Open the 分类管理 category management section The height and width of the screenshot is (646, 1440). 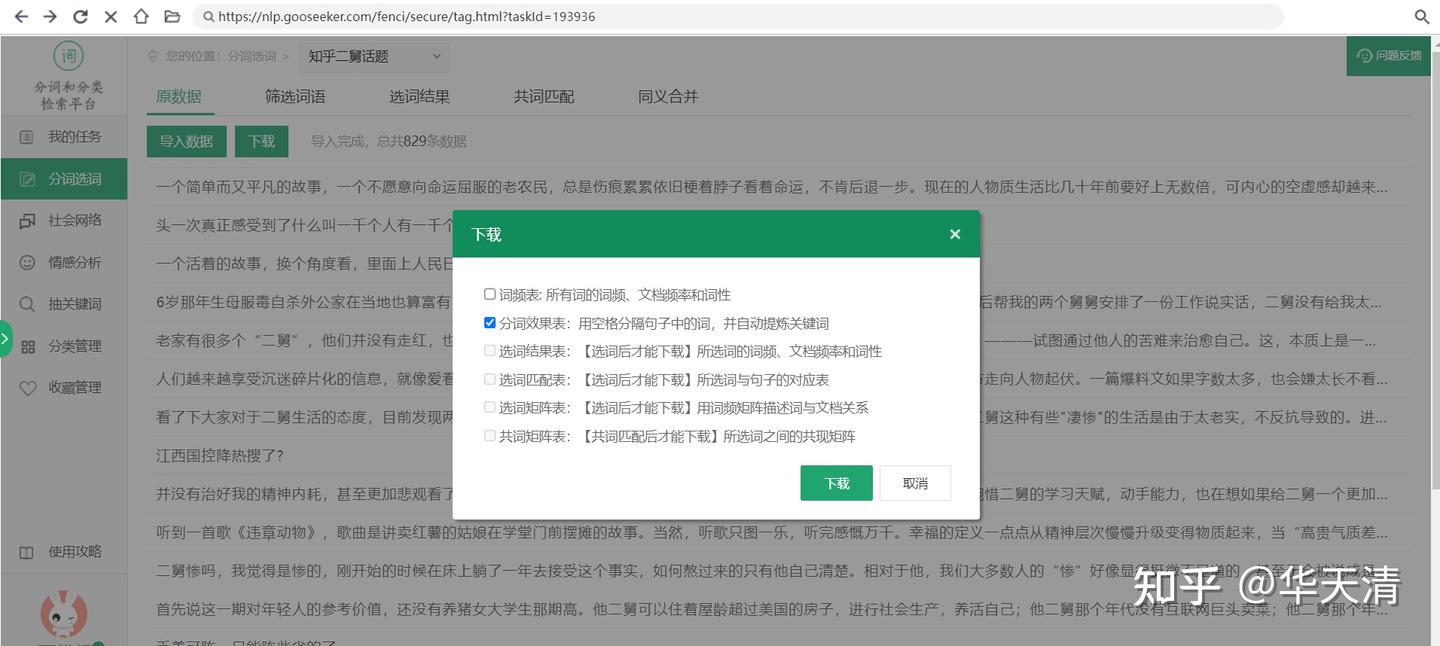tap(62, 346)
